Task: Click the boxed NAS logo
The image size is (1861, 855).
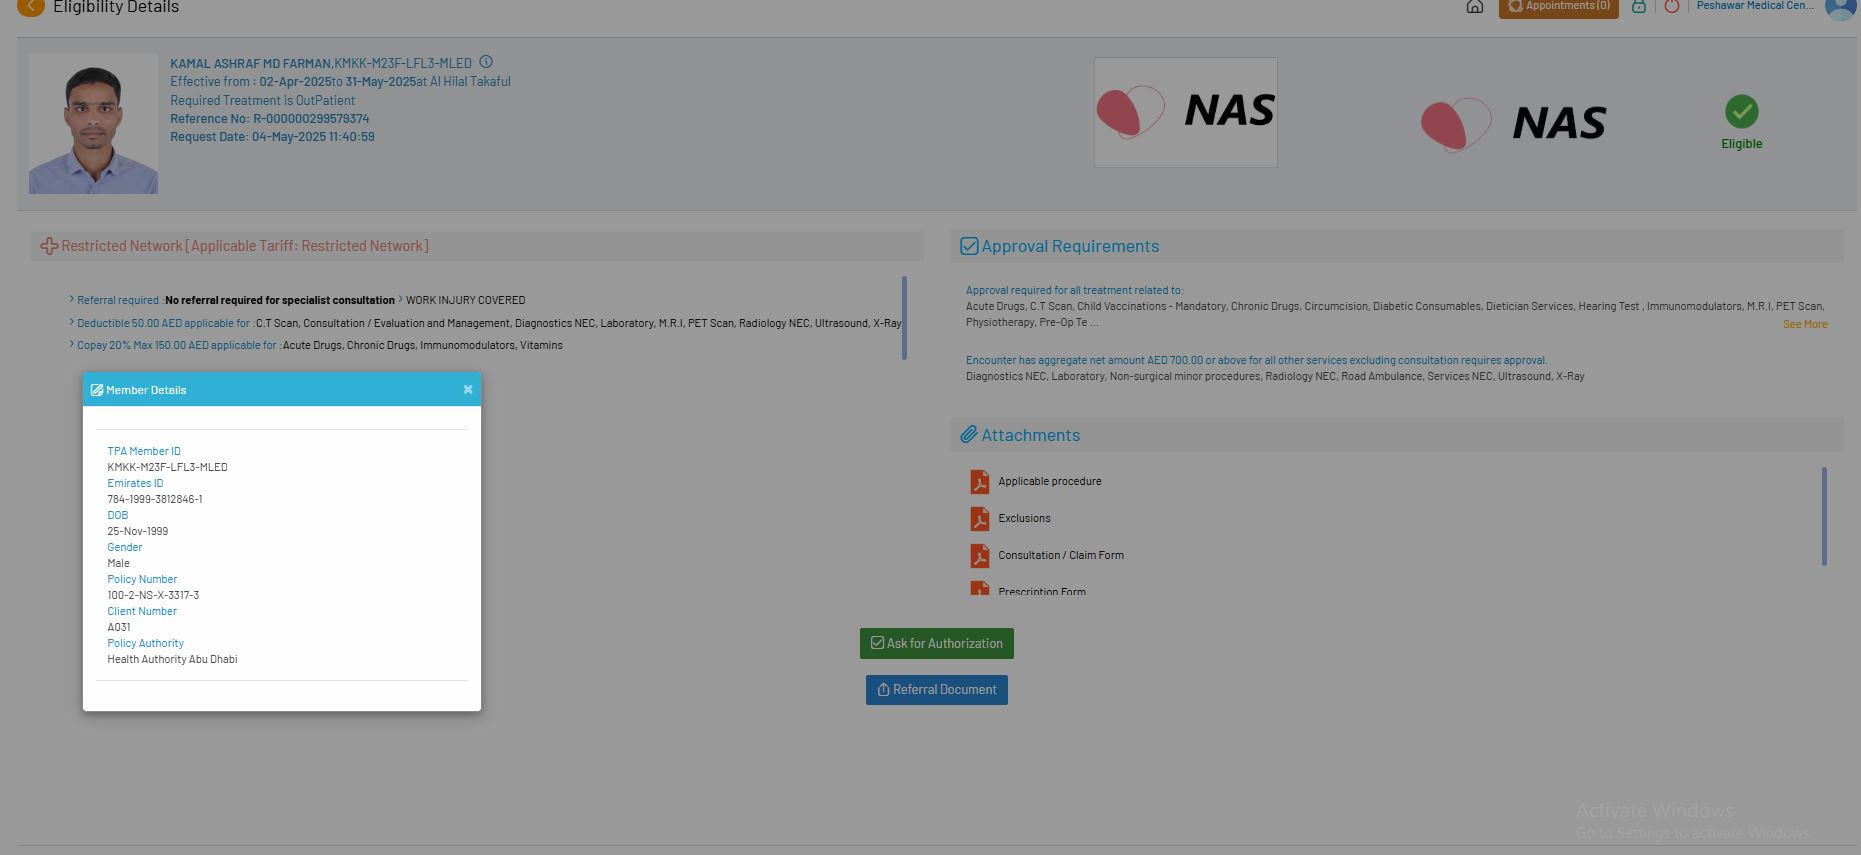Action: [x=1186, y=112]
